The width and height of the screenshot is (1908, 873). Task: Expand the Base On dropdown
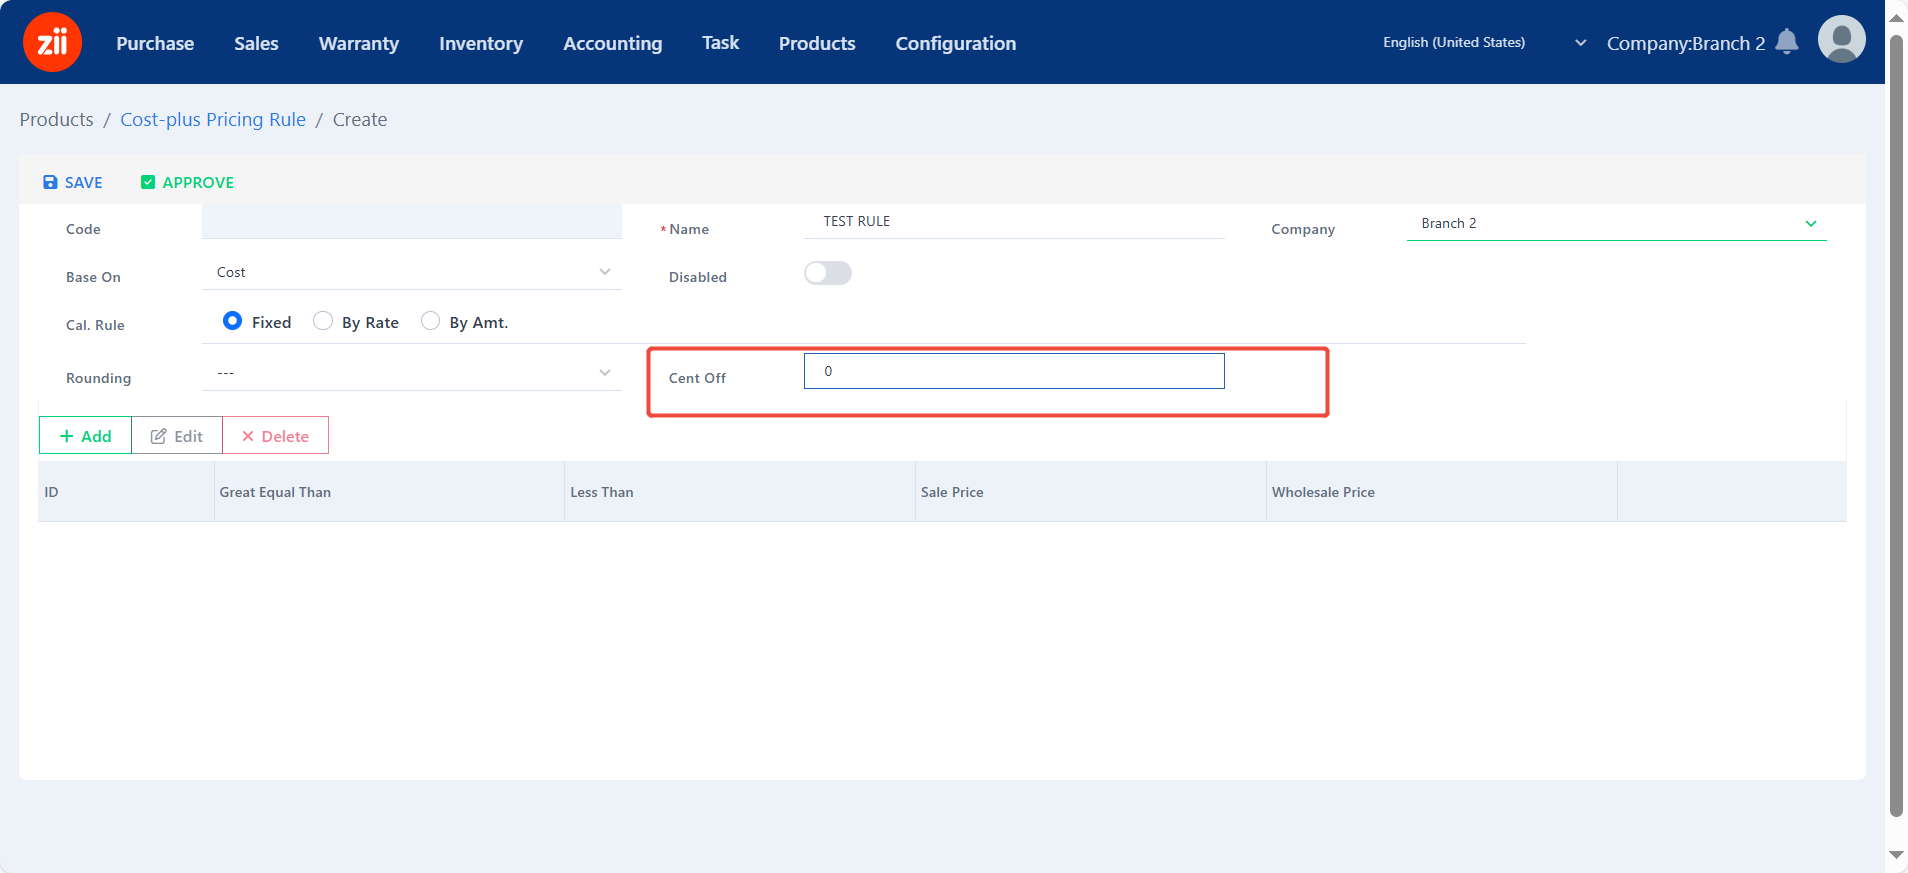point(411,272)
